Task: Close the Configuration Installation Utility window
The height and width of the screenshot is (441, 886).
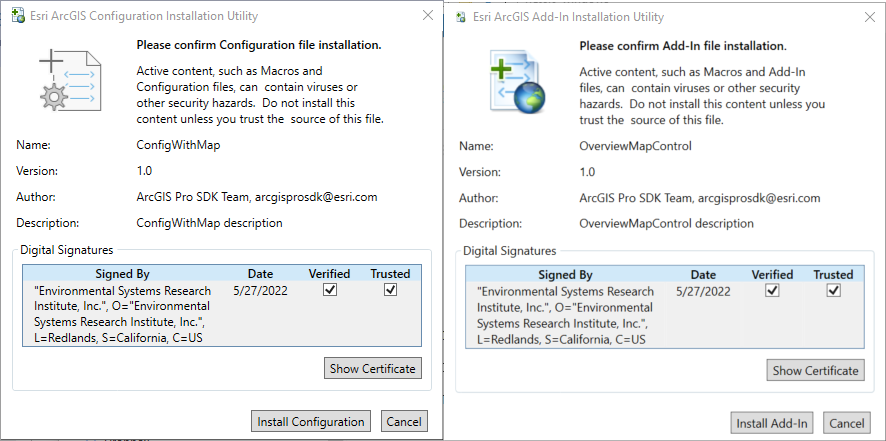Action: pos(428,15)
